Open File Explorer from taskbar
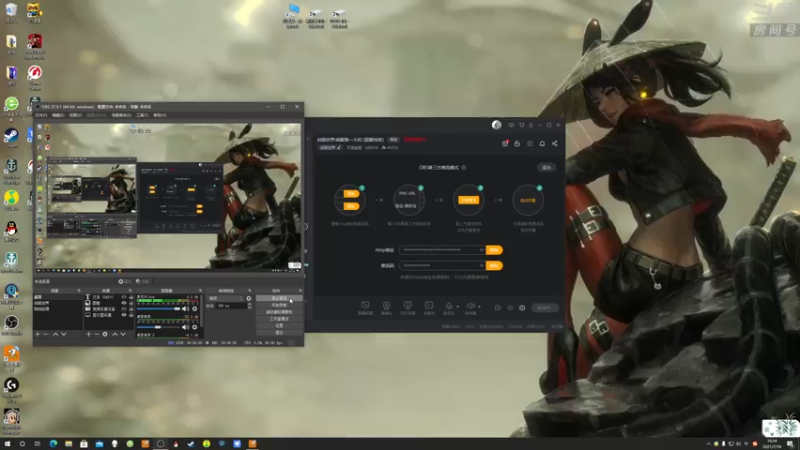The height and width of the screenshot is (450, 800). (x=68, y=444)
